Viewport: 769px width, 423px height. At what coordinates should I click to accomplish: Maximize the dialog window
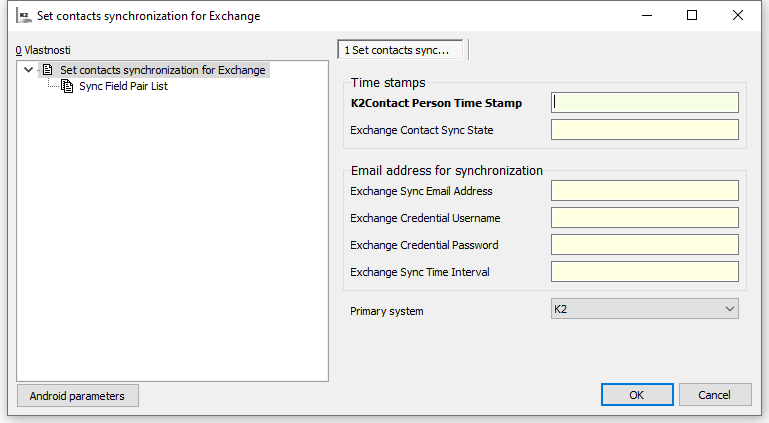[692, 16]
